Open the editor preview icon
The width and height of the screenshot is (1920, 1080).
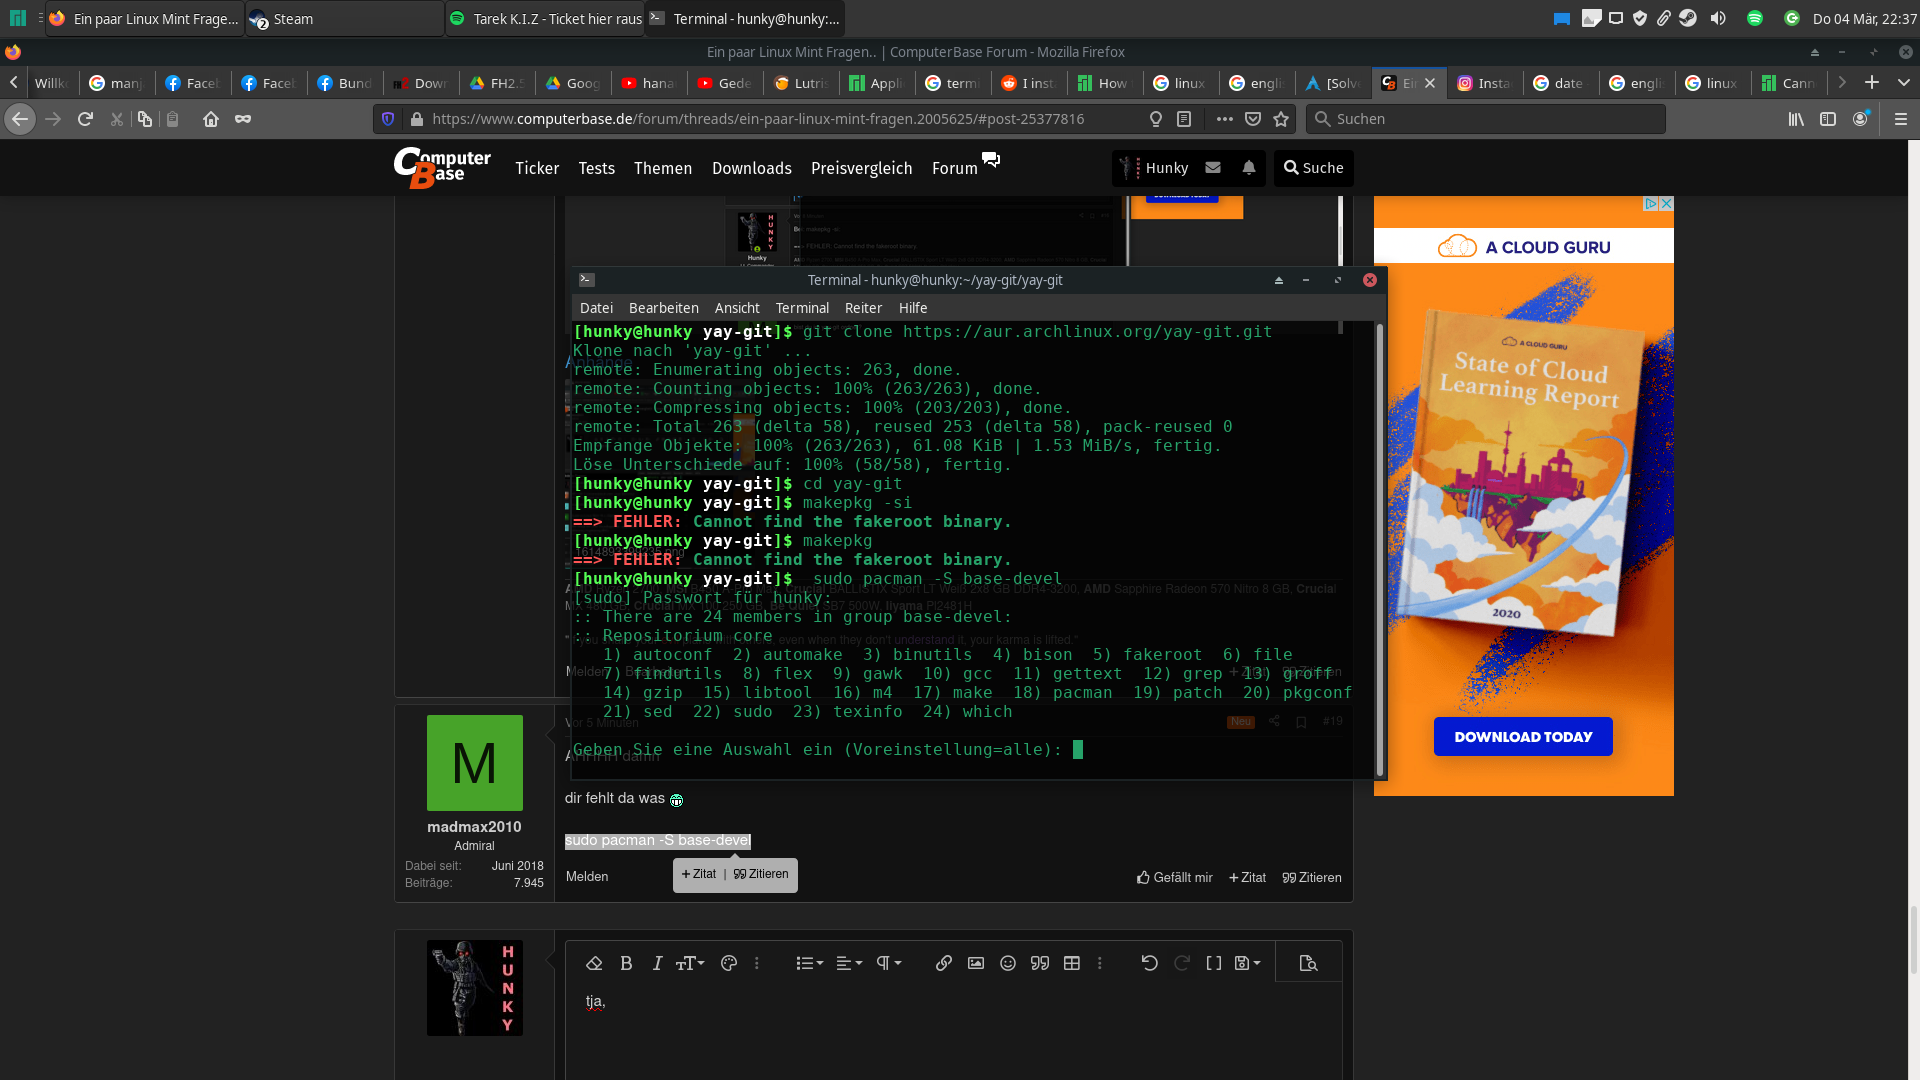coord(1308,963)
